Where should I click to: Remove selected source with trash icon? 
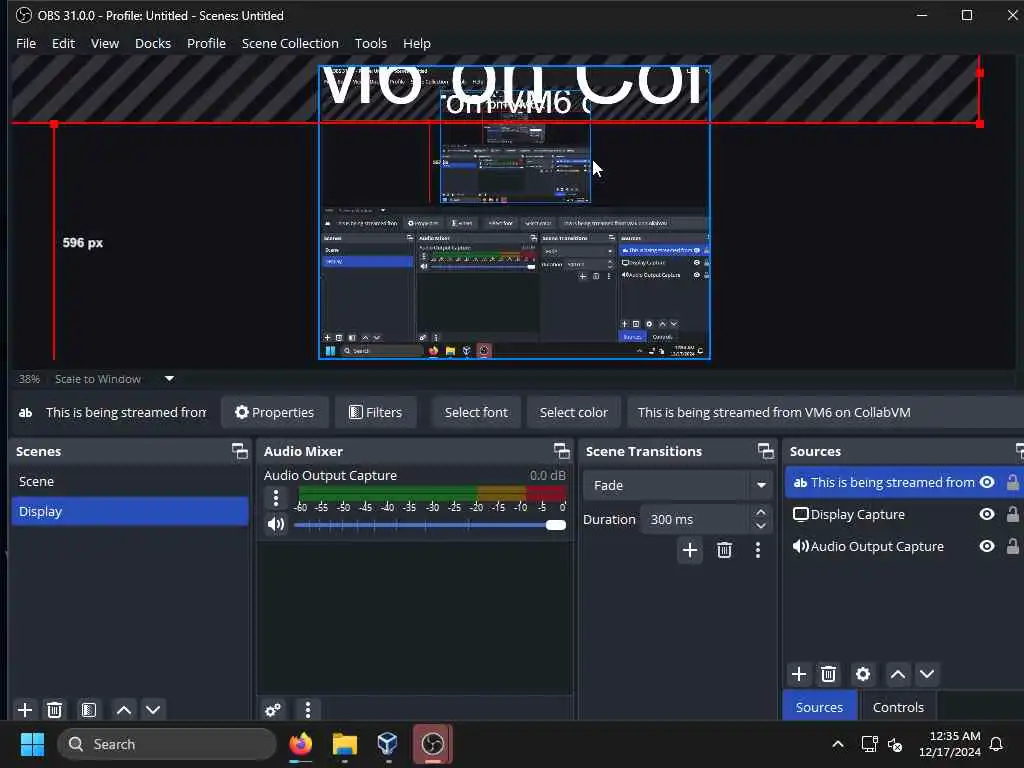[x=828, y=674]
